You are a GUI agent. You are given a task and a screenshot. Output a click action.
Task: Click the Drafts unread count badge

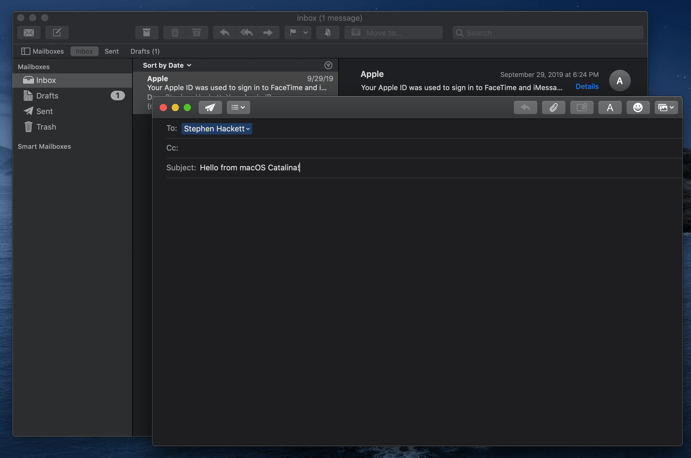tap(118, 96)
